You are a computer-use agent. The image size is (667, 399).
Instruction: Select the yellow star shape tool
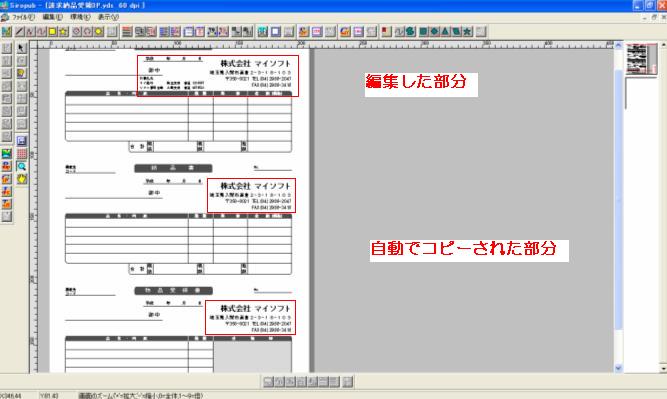[x=63, y=31]
